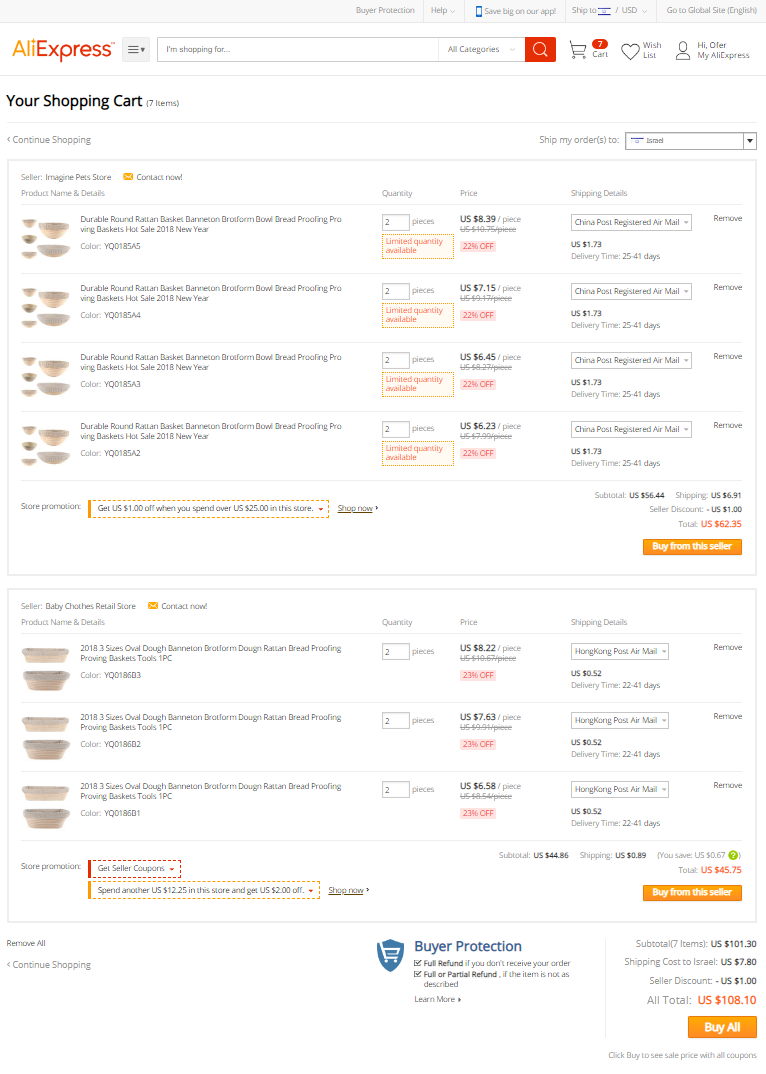The height and width of the screenshot is (1074, 766).
Task: Click the Buy All button
Action: point(722,1027)
